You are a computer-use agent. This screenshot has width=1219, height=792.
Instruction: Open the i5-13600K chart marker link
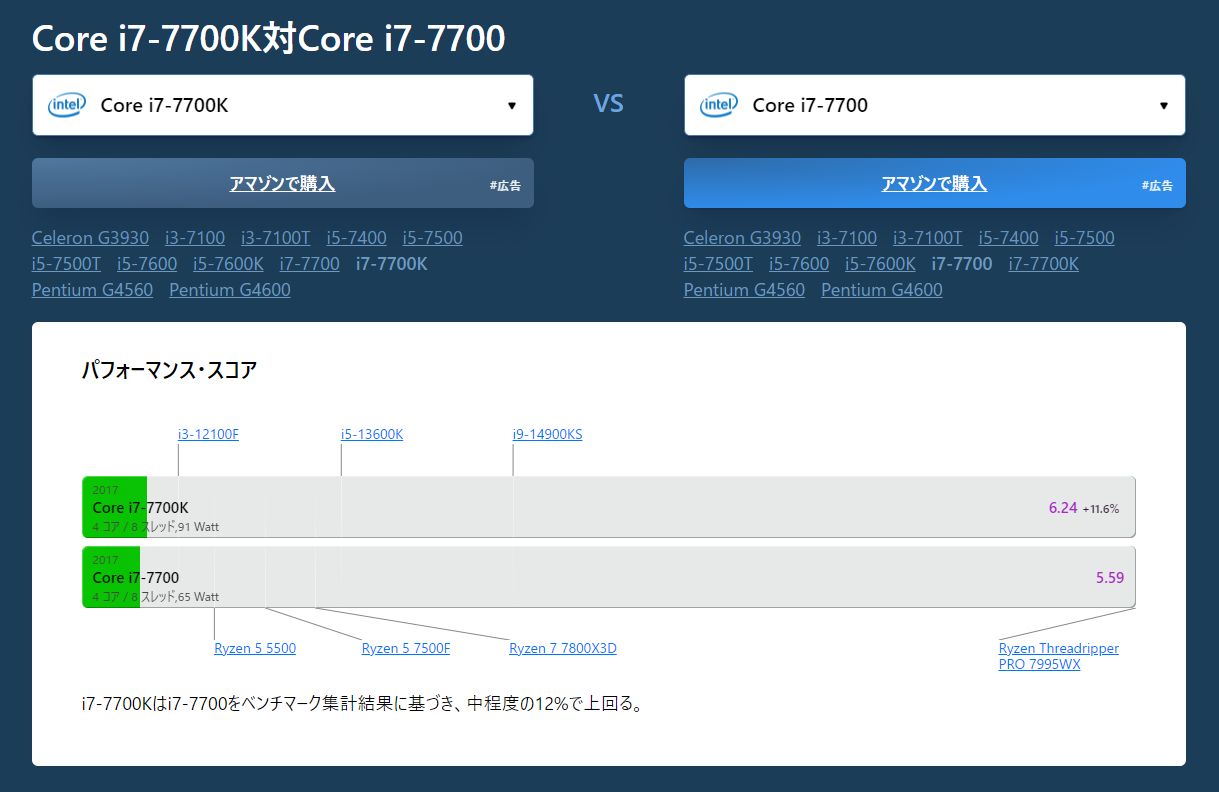point(372,435)
